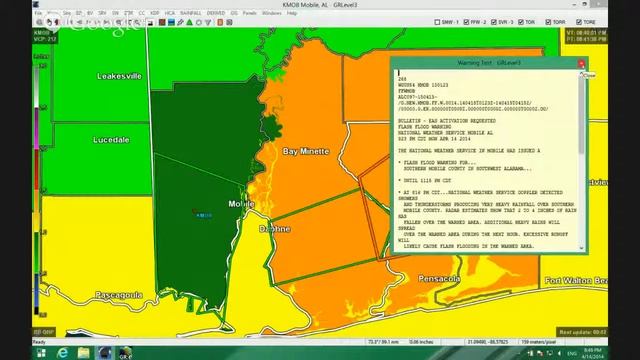This screenshot has width=640, height=360.
Task: Click the Warning Text scrollbar up arrow
Action: (x=581, y=73)
